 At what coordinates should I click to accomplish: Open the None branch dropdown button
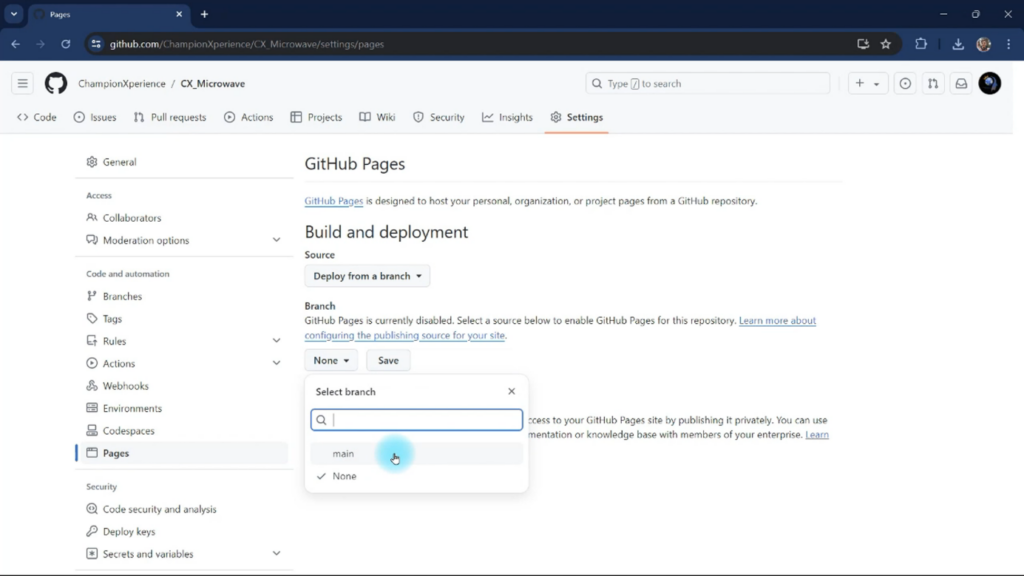(331, 360)
